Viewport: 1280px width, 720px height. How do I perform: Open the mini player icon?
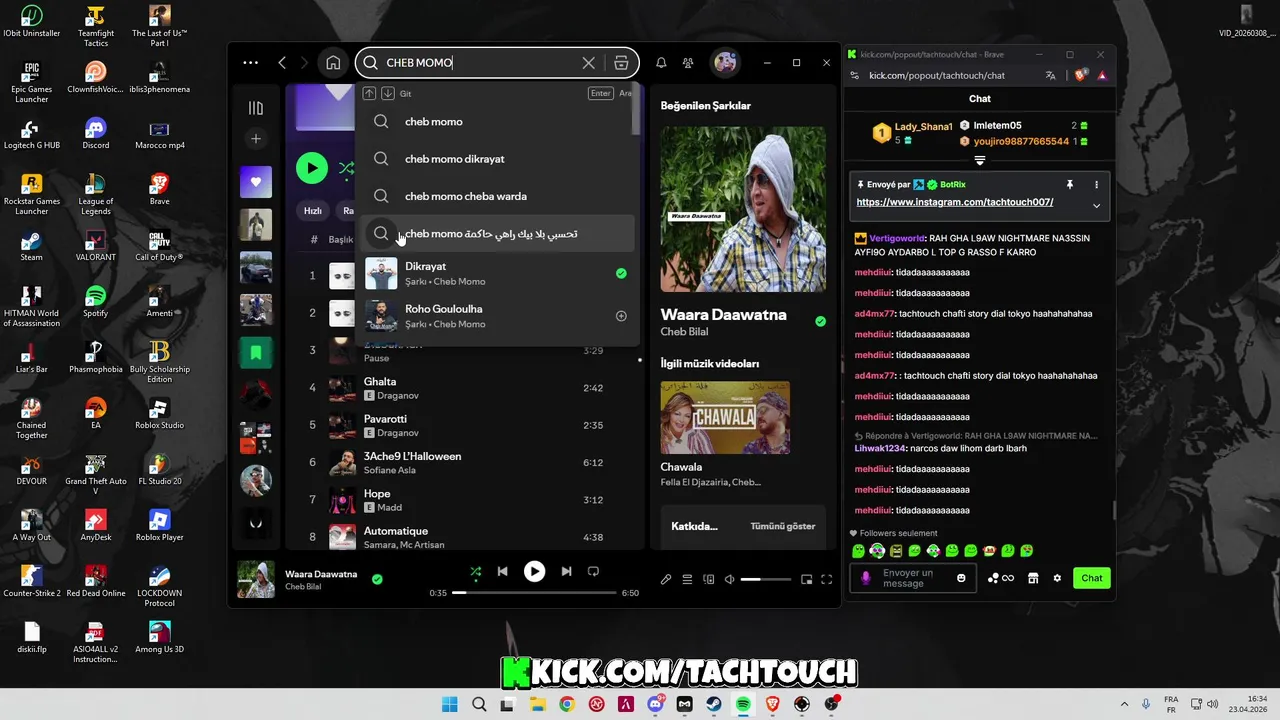click(x=806, y=579)
